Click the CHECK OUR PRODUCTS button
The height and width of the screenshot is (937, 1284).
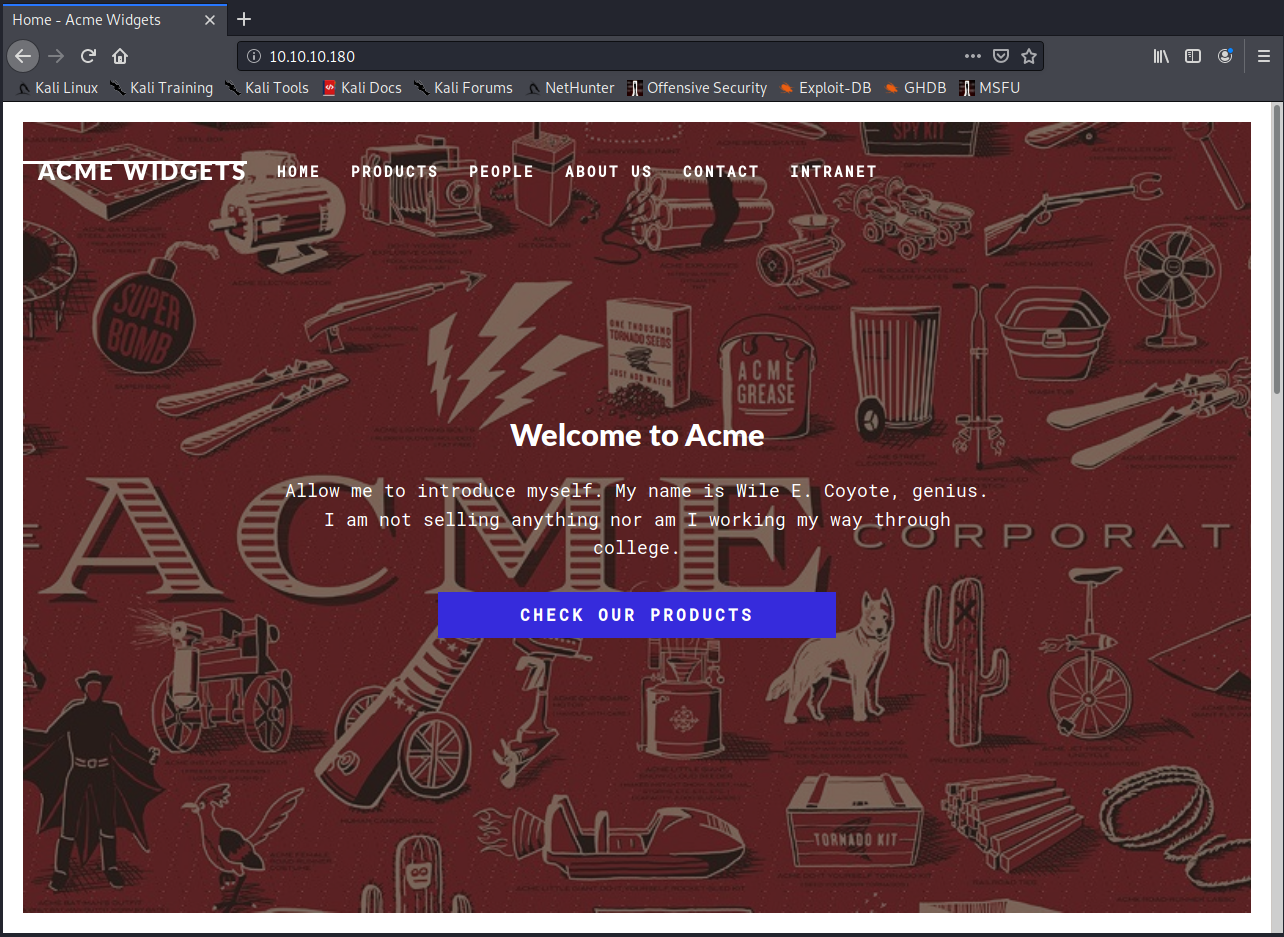tap(636, 614)
